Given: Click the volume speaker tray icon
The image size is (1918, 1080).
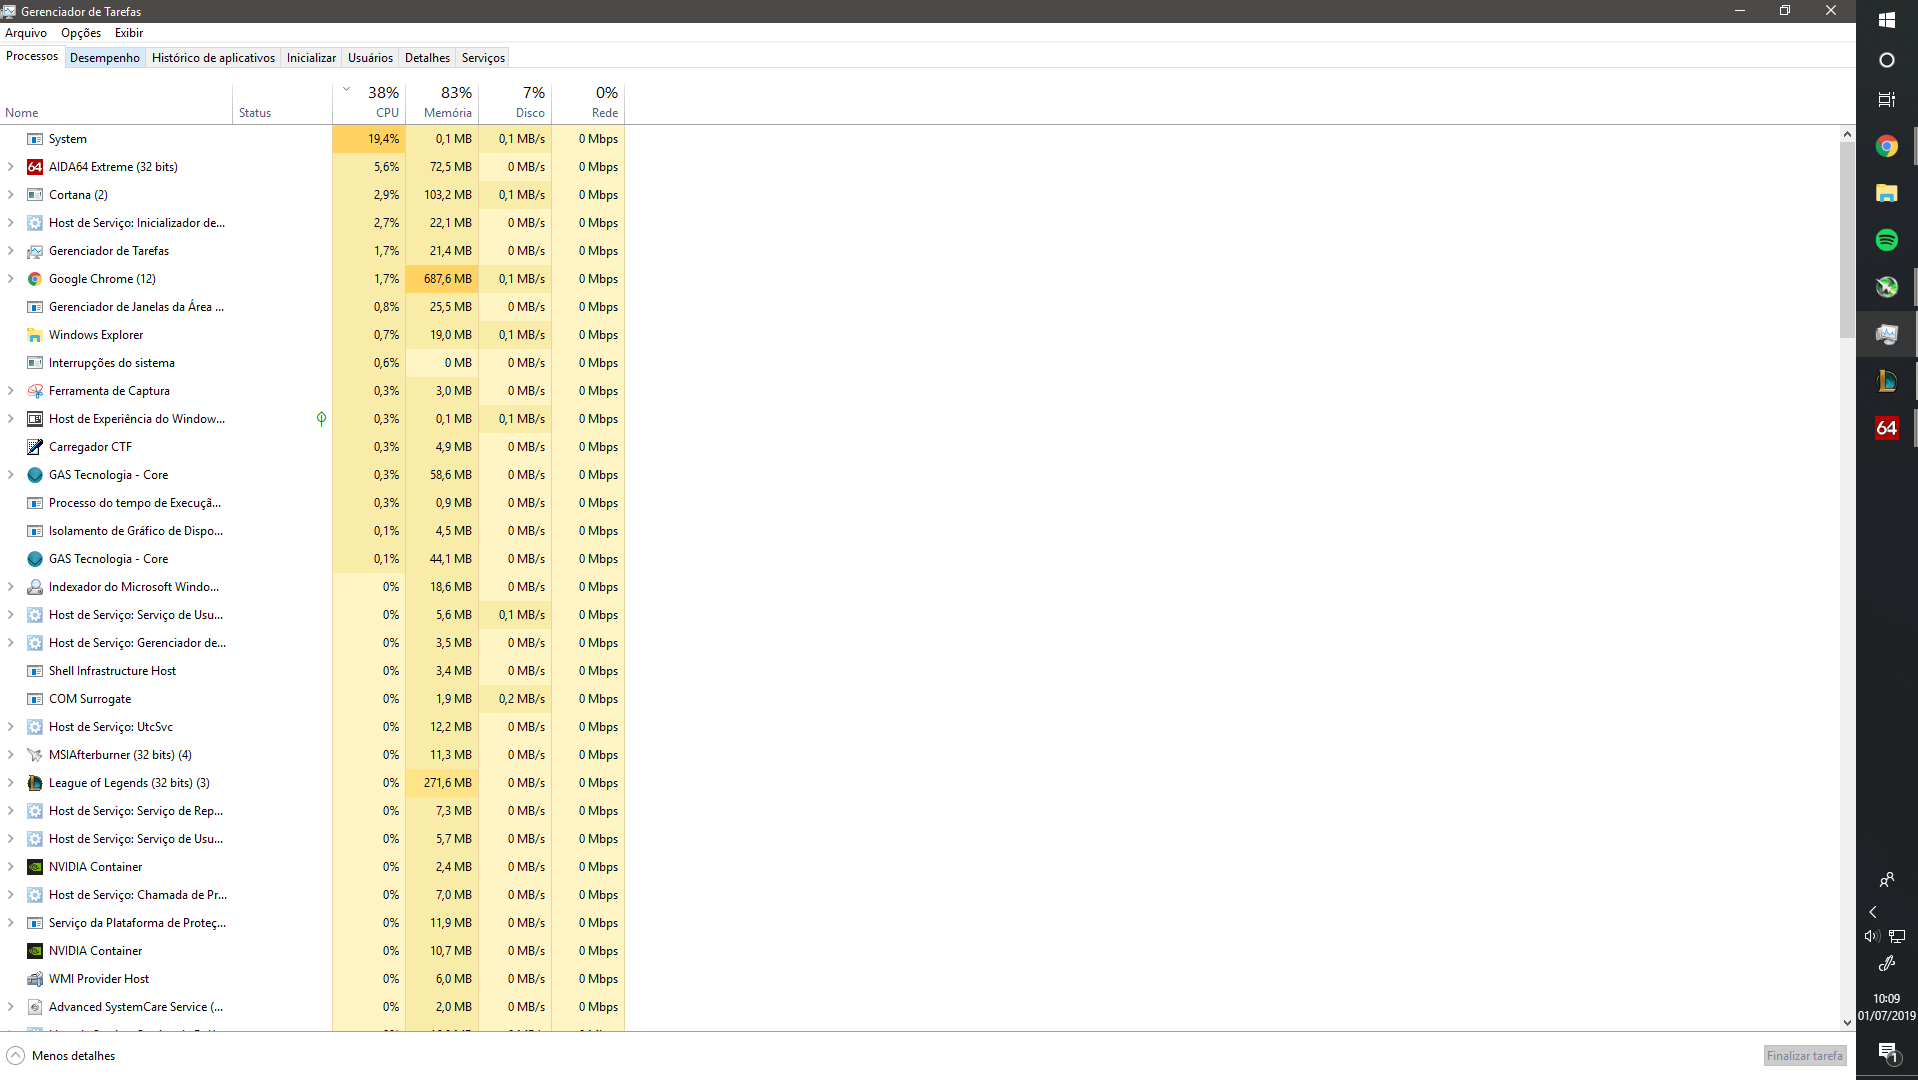Looking at the screenshot, I should (x=1872, y=937).
